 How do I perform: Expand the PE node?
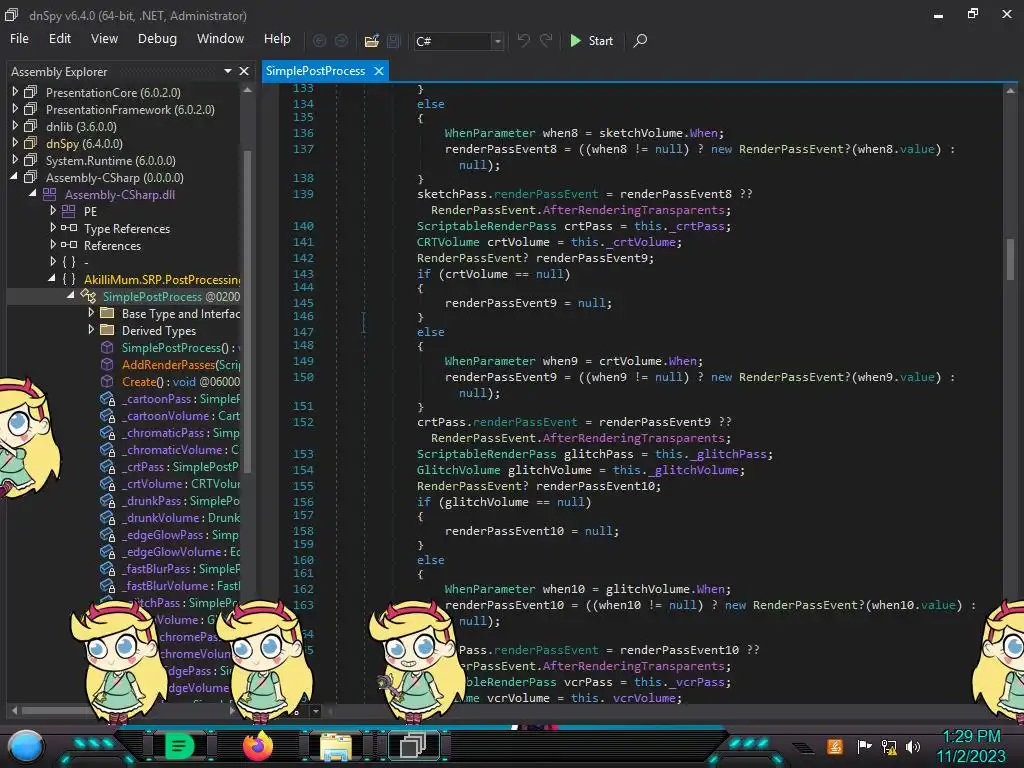(53, 211)
